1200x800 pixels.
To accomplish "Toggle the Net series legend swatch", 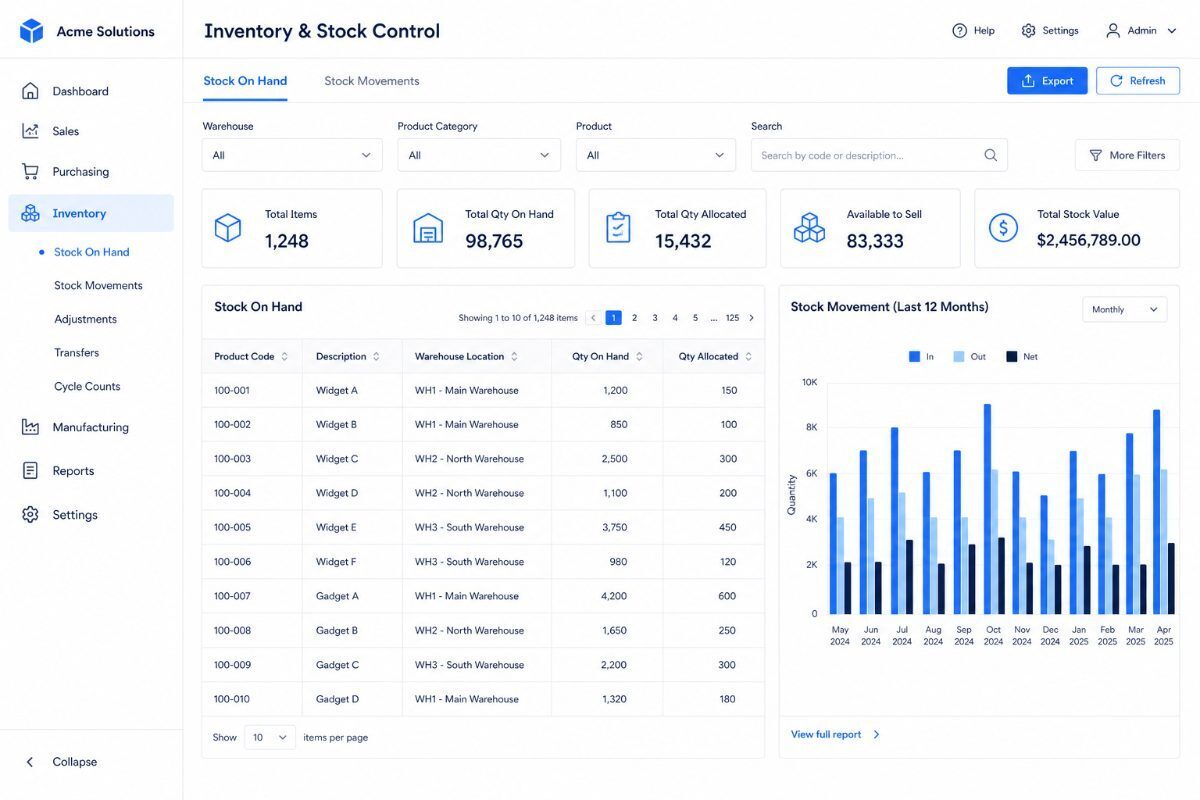I will pyautogui.click(x=1011, y=356).
